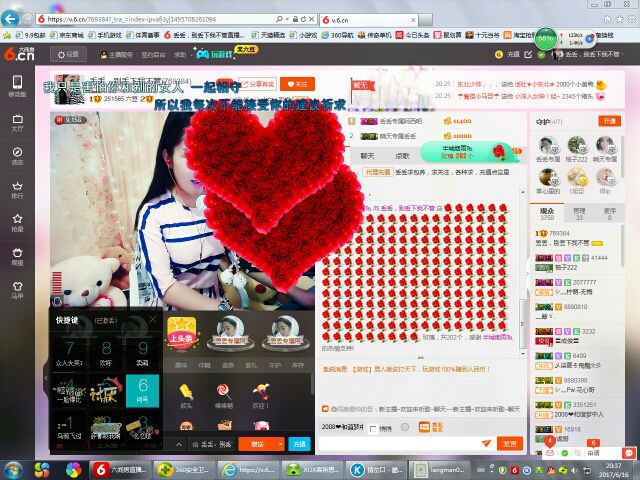640x480 pixels.
Task: Select the pink pig gift icon
Action: (x=261, y=425)
